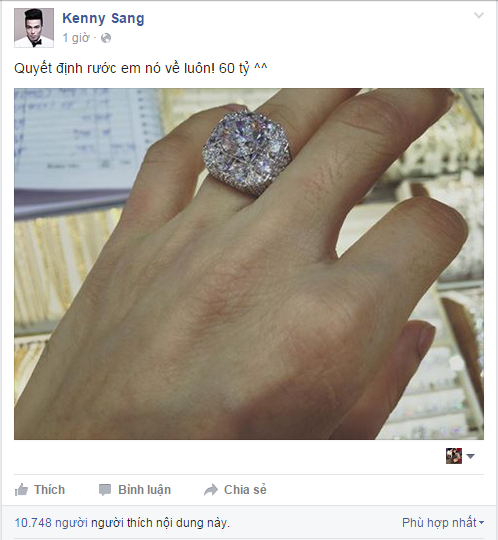Expand the arrow beside the small avatar

(x=470, y=456)
